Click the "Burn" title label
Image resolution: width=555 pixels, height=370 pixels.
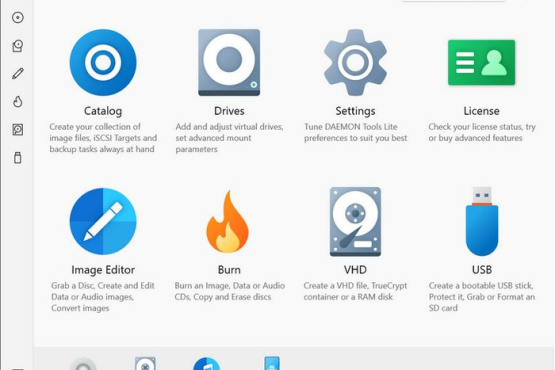coord(229,270)
